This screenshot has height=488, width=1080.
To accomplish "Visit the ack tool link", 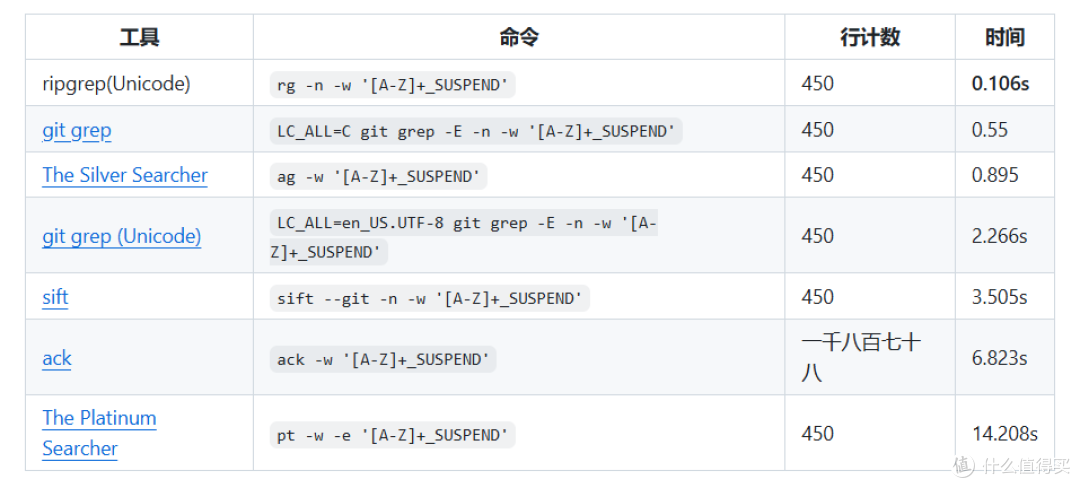I will (x=56, y=358).
